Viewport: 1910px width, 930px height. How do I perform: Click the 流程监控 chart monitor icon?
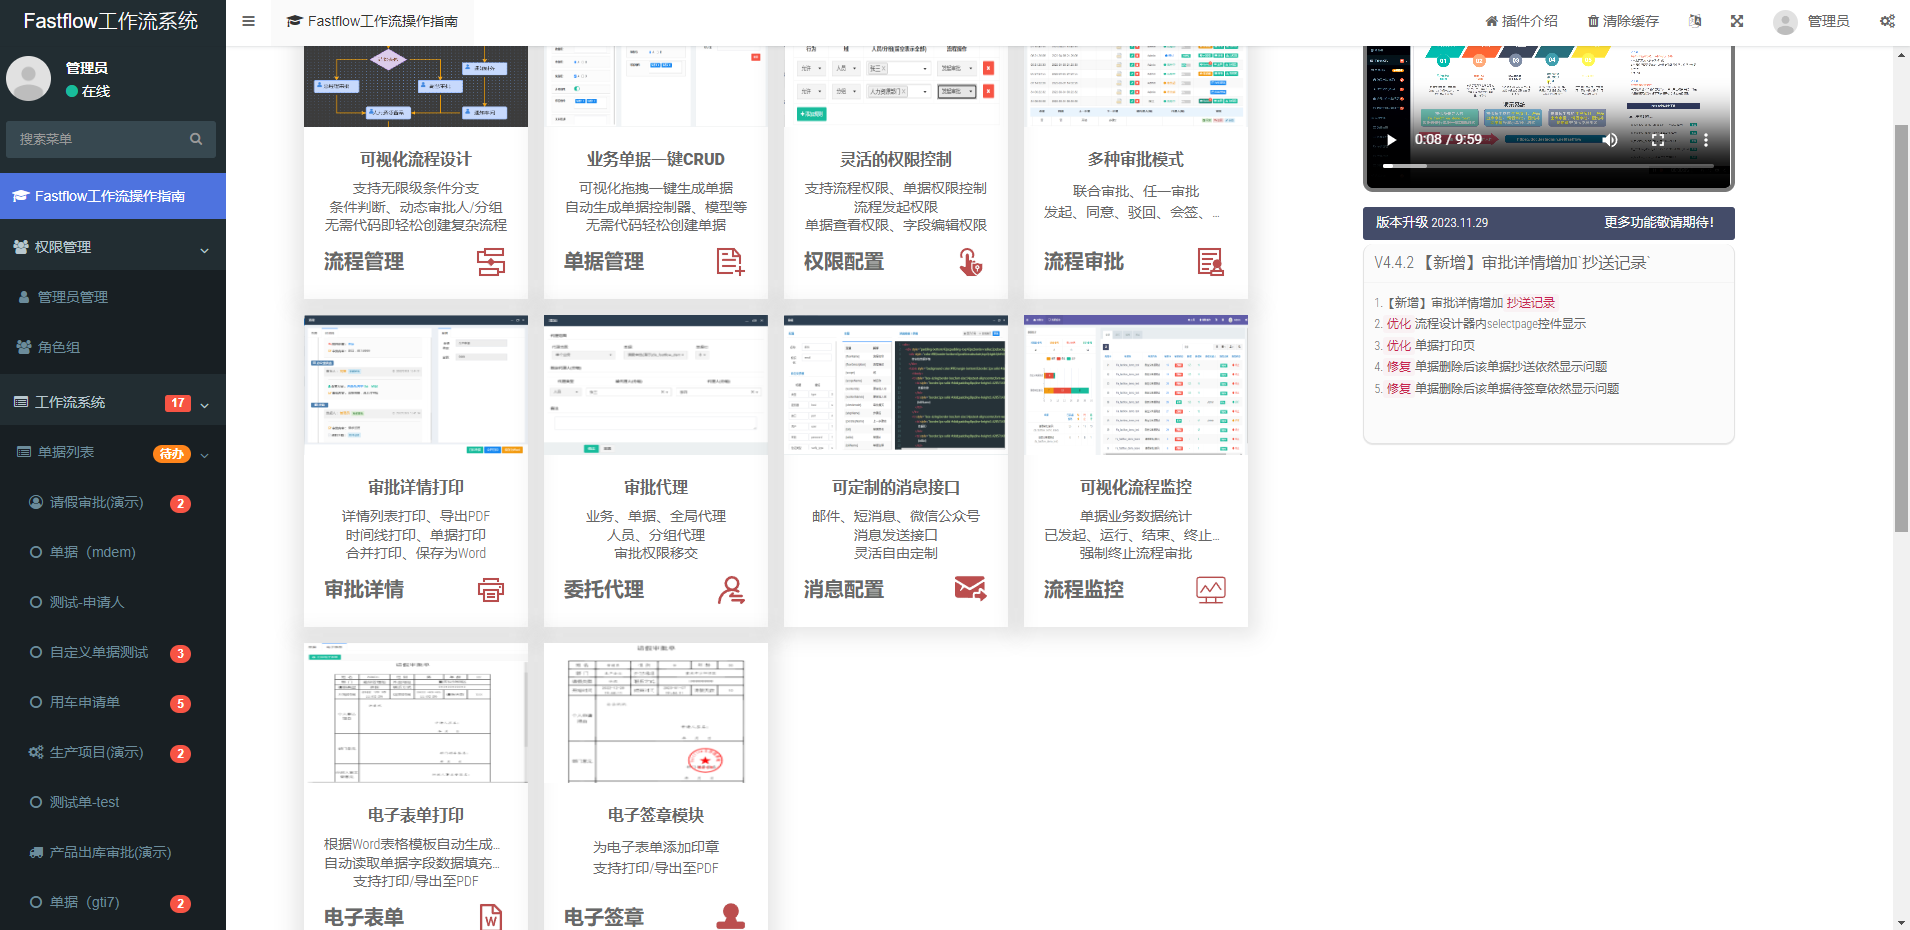click(1211, 590)
